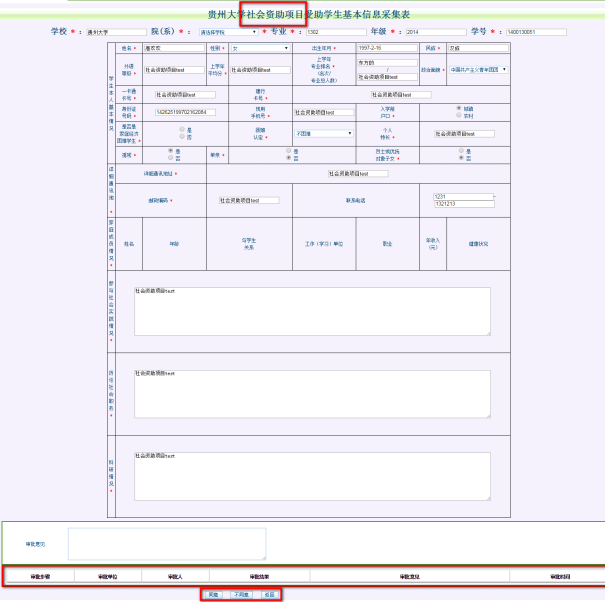Click the 审批单位 column header

[108, 577]
